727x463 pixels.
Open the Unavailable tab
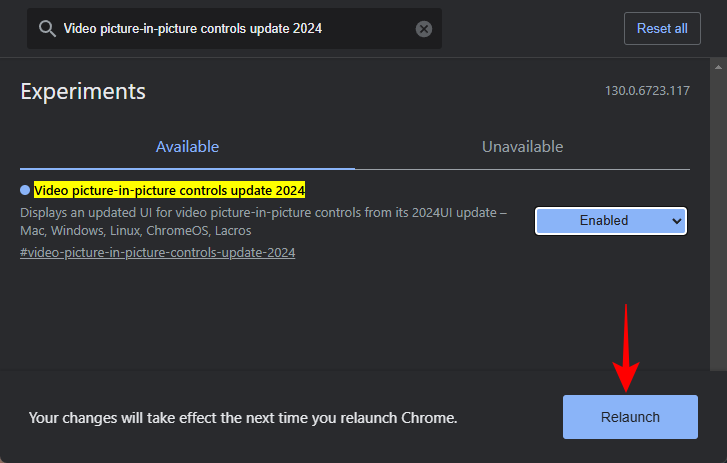[522, 147]
